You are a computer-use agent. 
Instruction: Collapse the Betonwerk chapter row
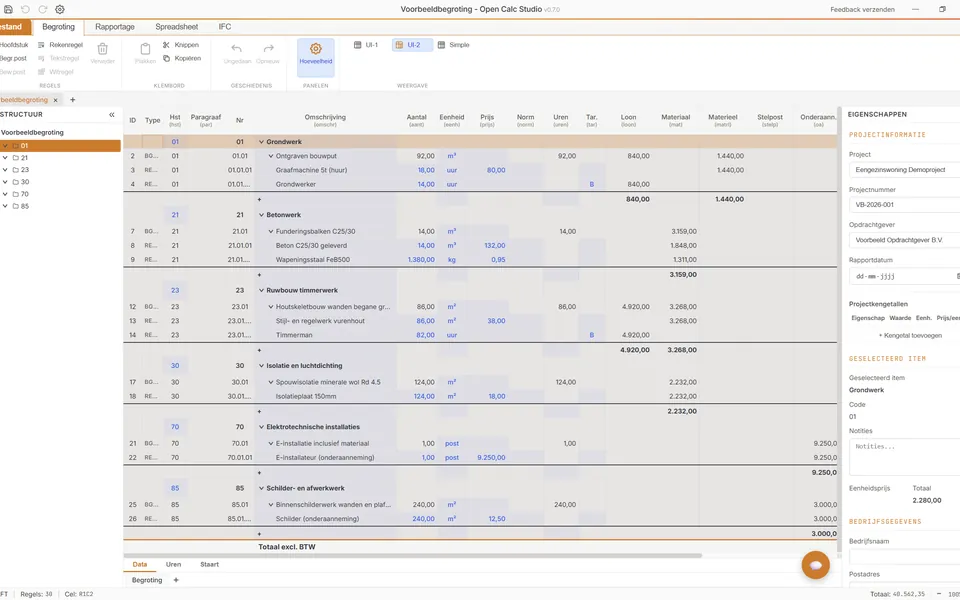click(261, 216)
